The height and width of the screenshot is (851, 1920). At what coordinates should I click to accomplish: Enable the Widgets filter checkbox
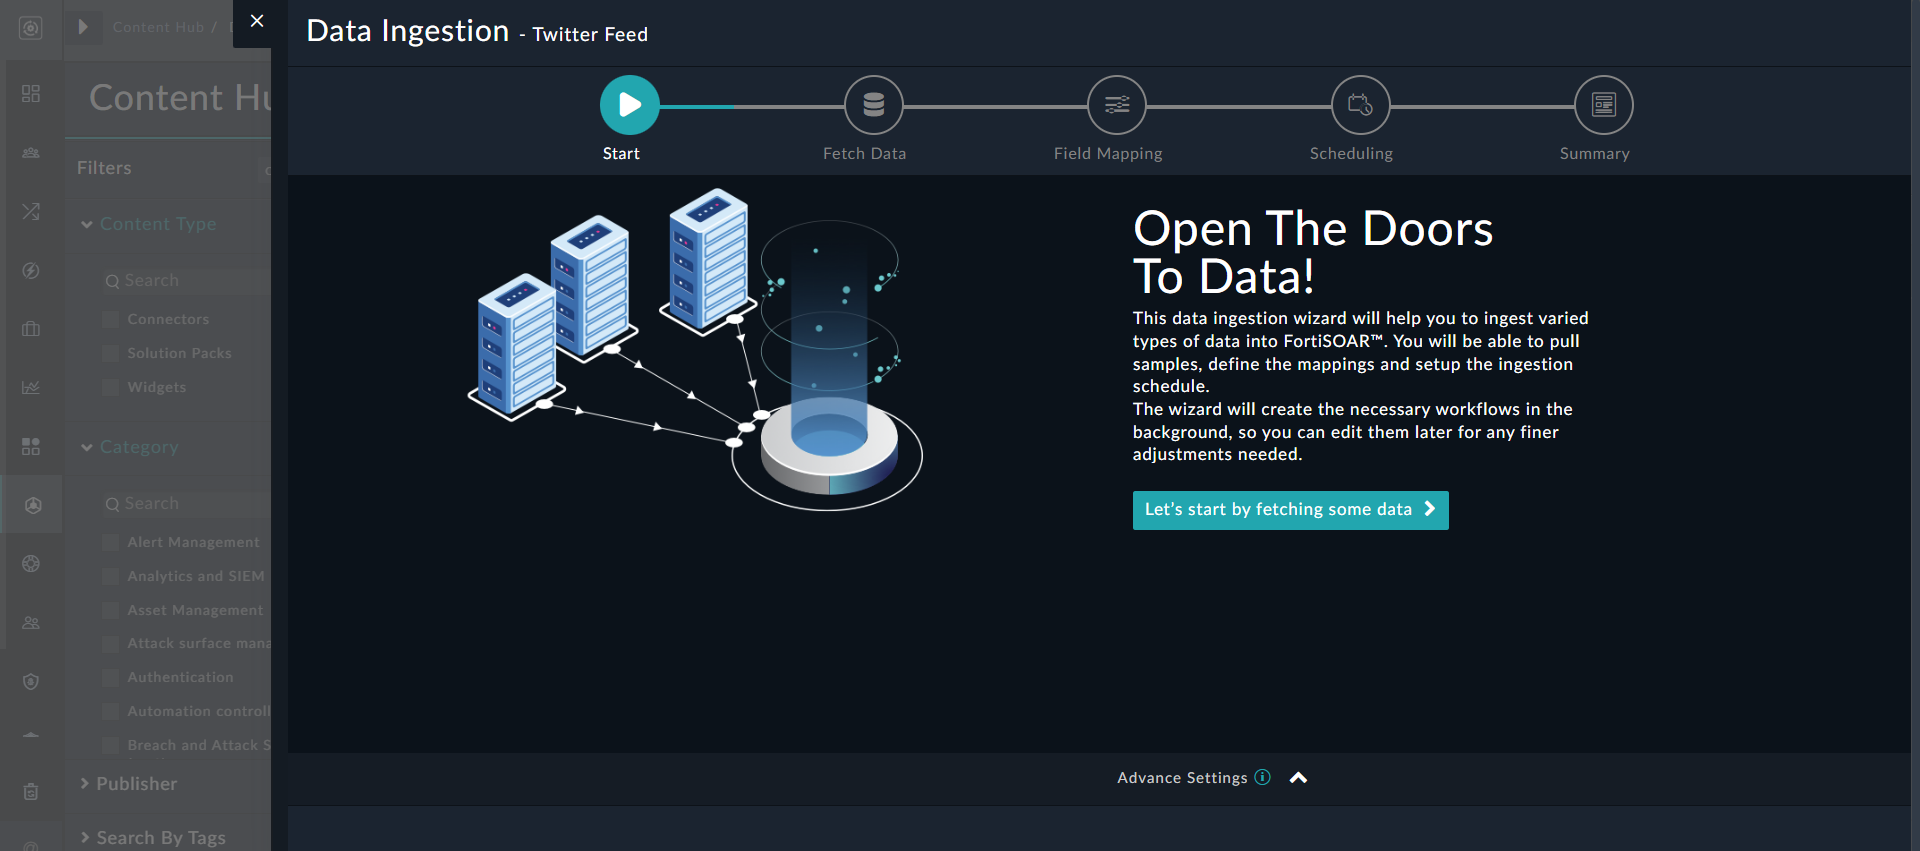coord(111,387)
